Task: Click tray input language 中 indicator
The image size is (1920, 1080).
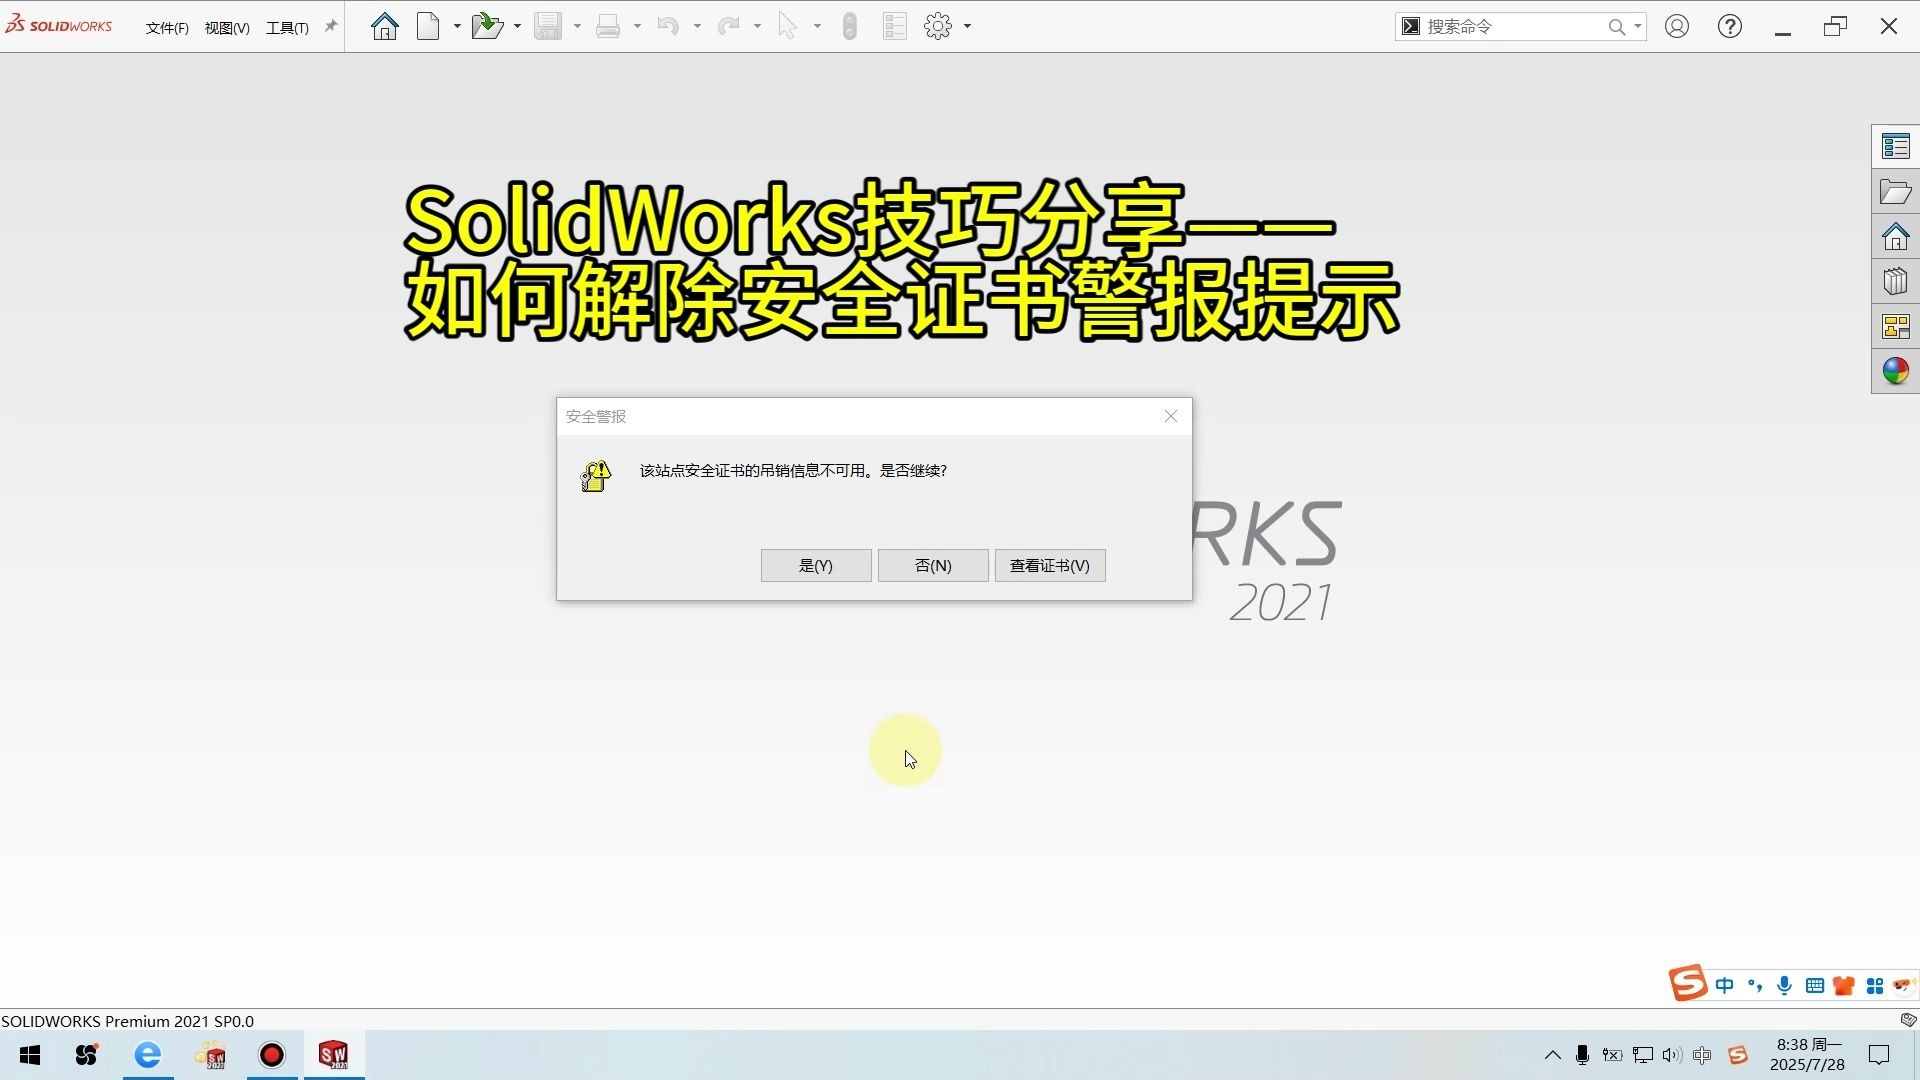Action: (1702, 1055)
